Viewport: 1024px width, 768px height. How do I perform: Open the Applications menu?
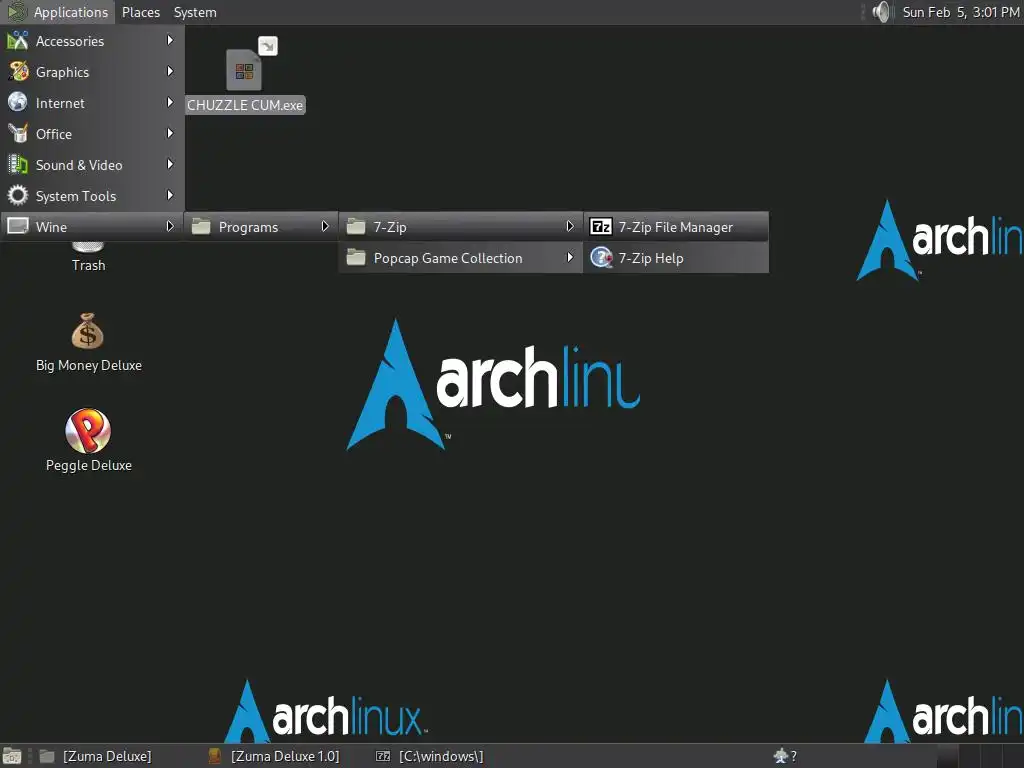click(x=57, y=12)
